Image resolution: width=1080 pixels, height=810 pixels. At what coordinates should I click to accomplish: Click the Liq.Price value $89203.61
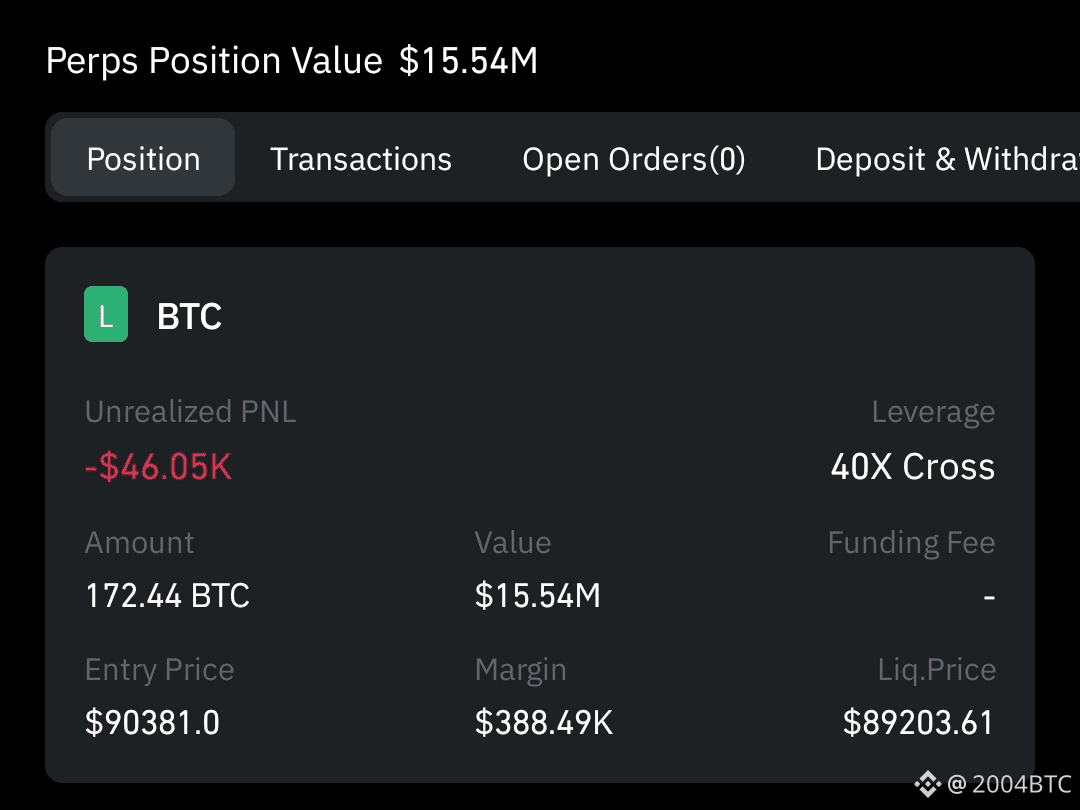(x=918, y=722)
